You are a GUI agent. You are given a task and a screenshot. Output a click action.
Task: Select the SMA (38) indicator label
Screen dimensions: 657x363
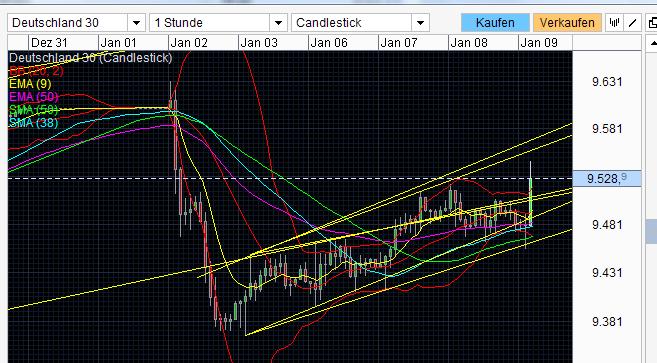[34, 123]
